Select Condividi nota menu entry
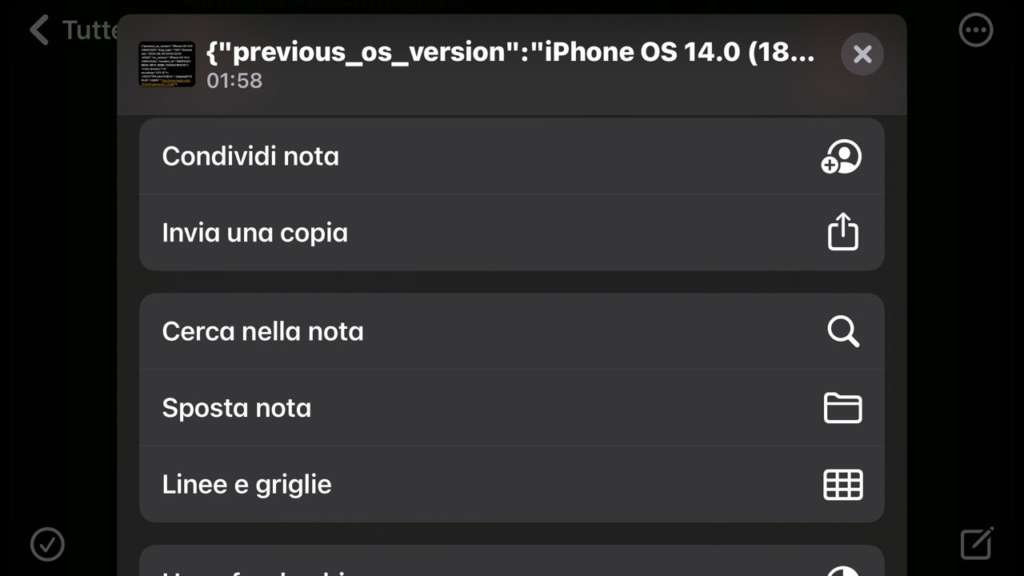 pyautogui.click(x=512, y=157)
